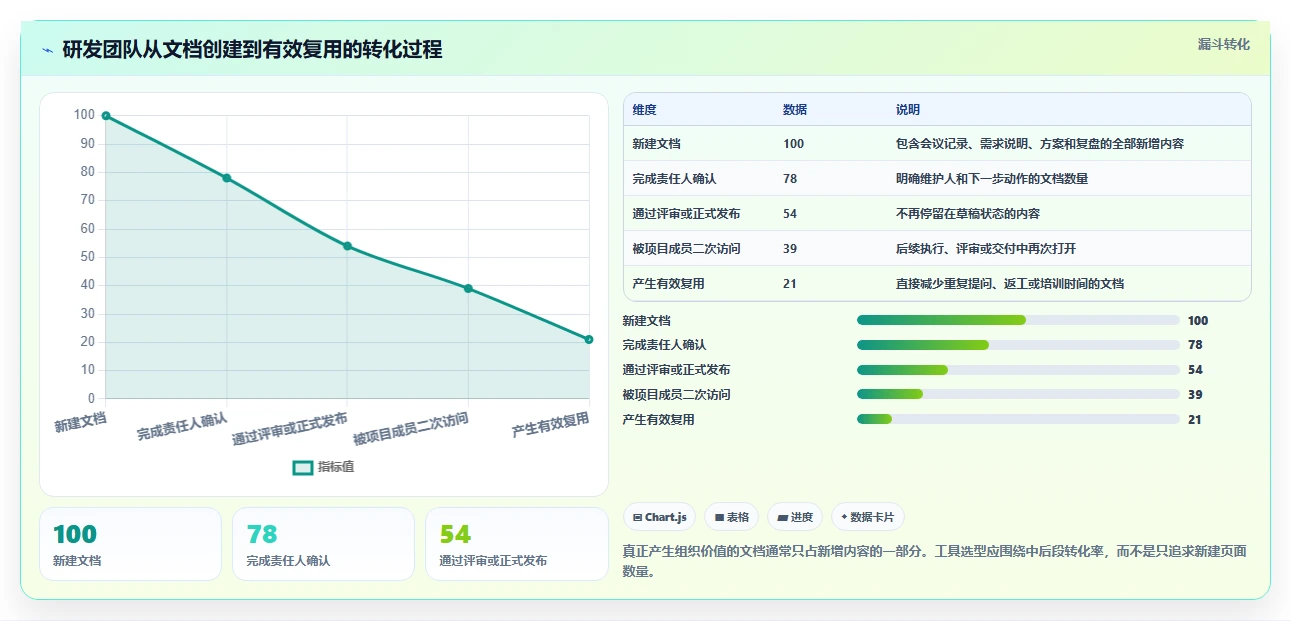Screen dimensions: 1291x621
Task: Click the 数据 column header
Action: 795,110
